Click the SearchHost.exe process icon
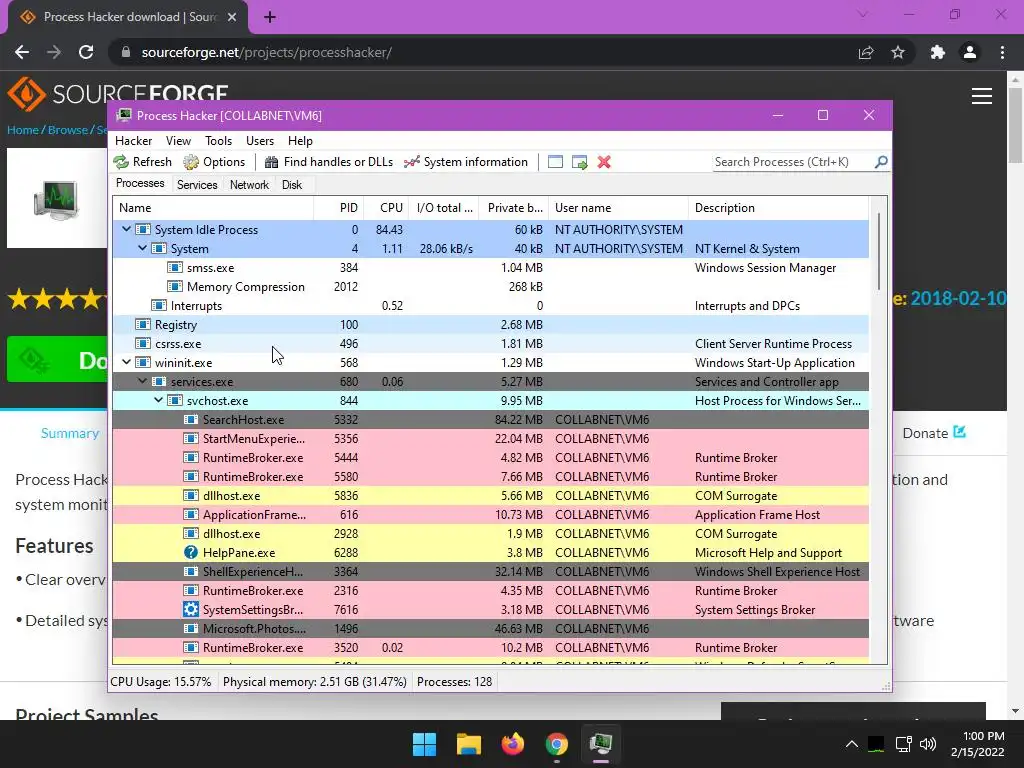This screenshot has width=1024, height=768. pyautogui.click(x=191, y=420)
